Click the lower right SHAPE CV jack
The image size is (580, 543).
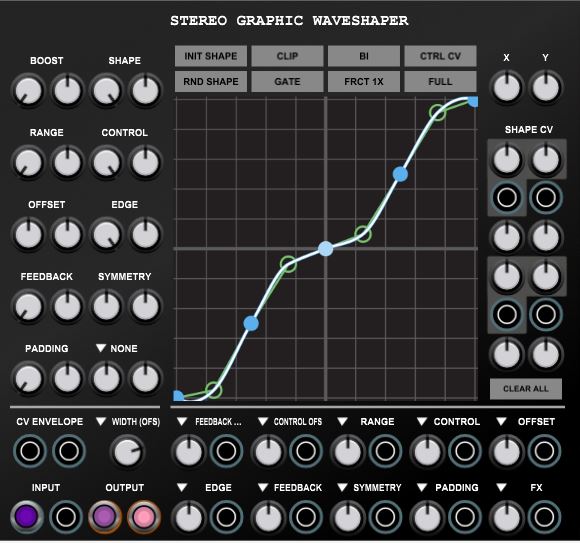click(546, 314)
